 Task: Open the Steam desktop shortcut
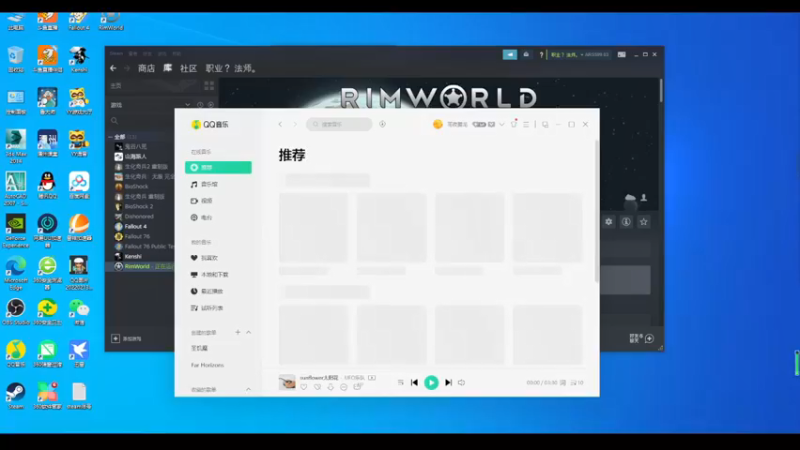click(x=16, y=396)
